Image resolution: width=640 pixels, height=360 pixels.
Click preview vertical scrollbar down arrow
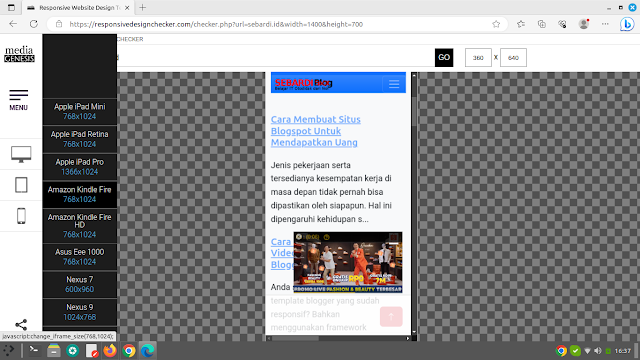click(x=414, y=332)
